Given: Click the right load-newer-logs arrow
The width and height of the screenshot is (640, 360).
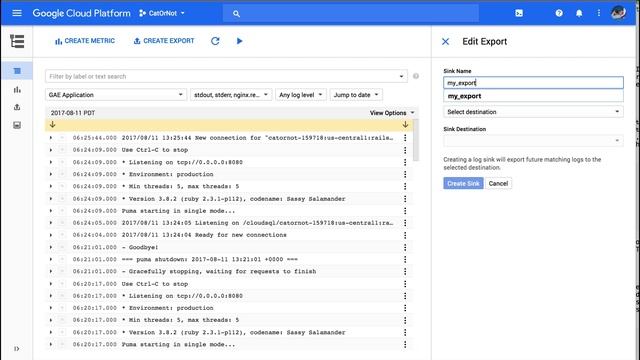Looking at the screenshot, I should [x=405, y=124].
